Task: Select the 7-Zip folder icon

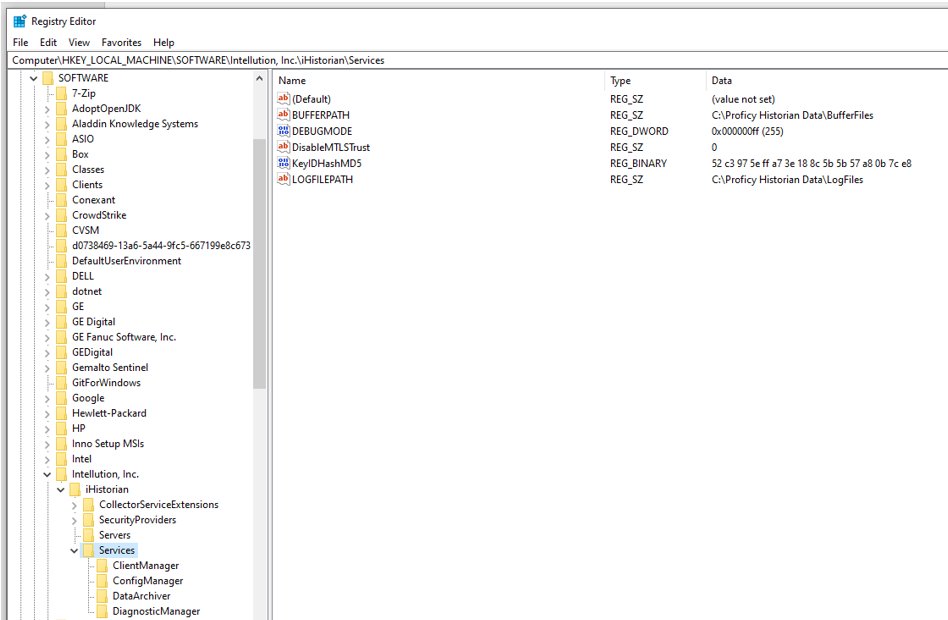Action: [61, 93]
